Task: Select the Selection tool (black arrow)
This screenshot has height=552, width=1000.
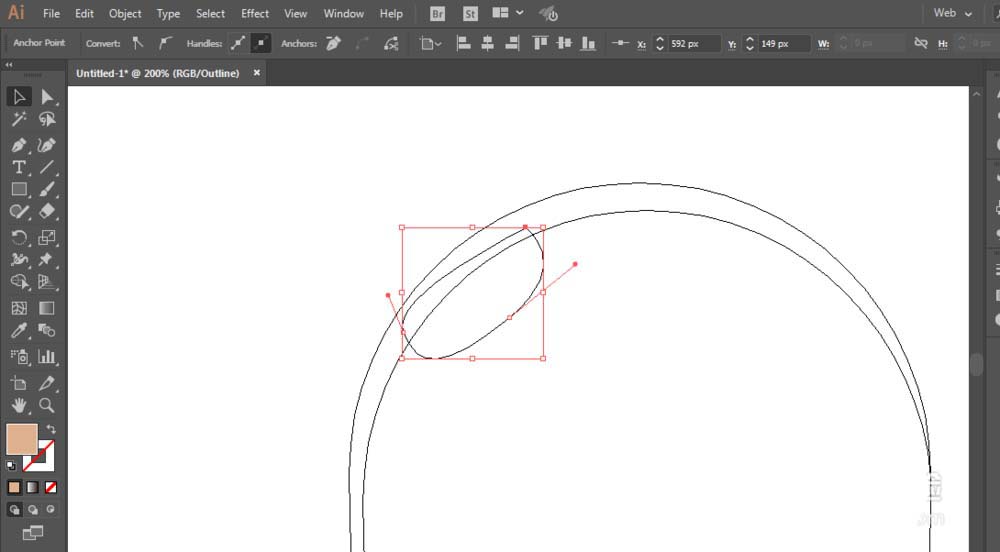Action: click(x=18, y=97)
